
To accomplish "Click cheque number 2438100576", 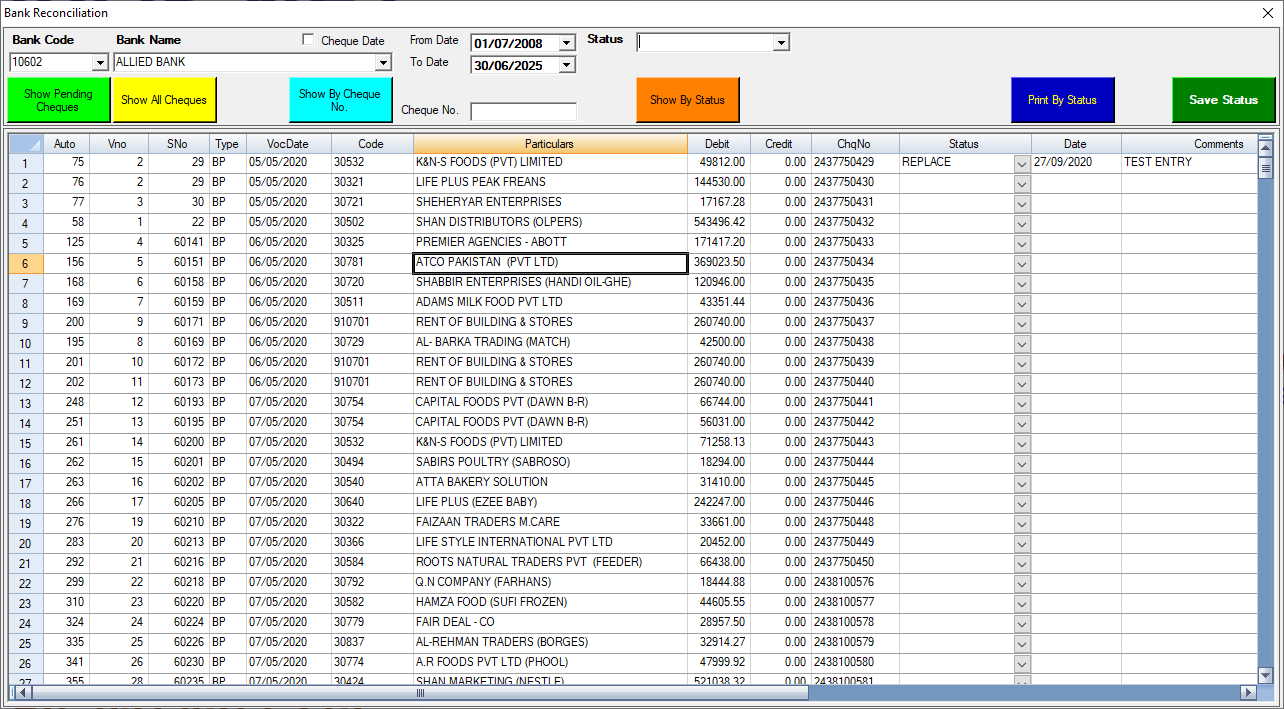I will [x=854, y=582].
